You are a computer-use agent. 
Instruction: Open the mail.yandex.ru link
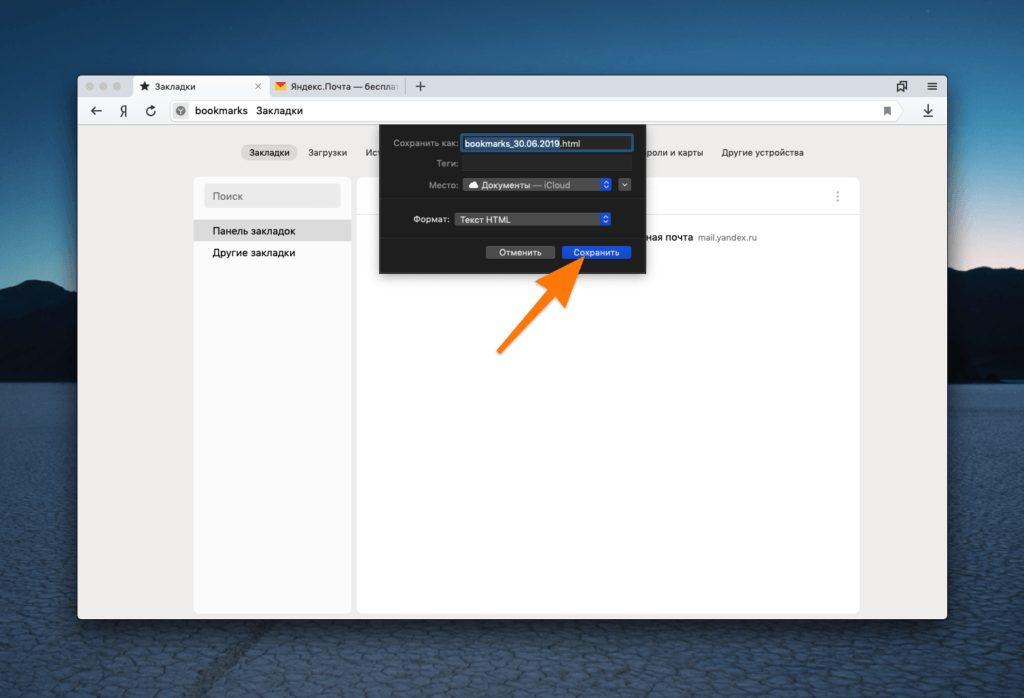727,237
